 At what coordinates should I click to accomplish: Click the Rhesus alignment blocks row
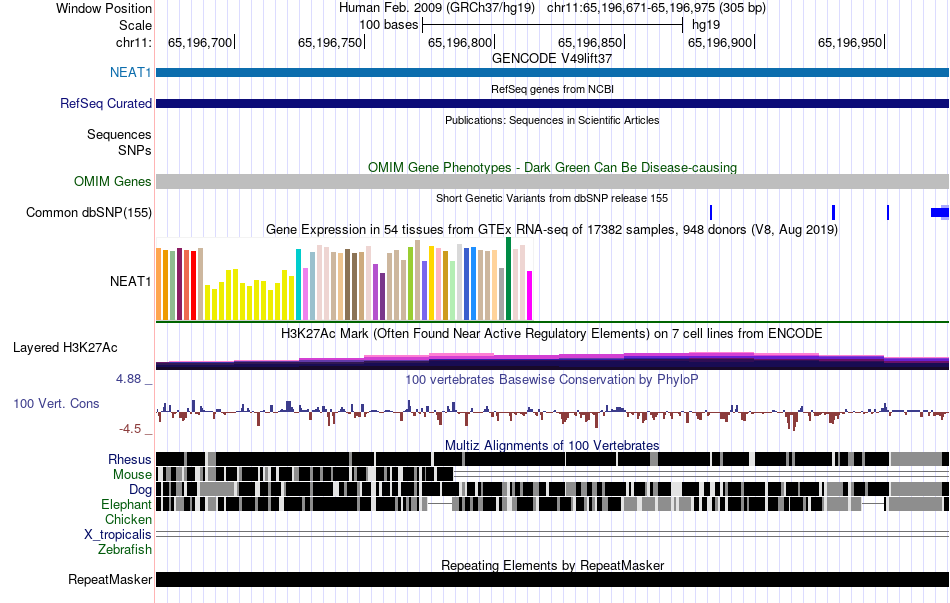tap(553, 459)
